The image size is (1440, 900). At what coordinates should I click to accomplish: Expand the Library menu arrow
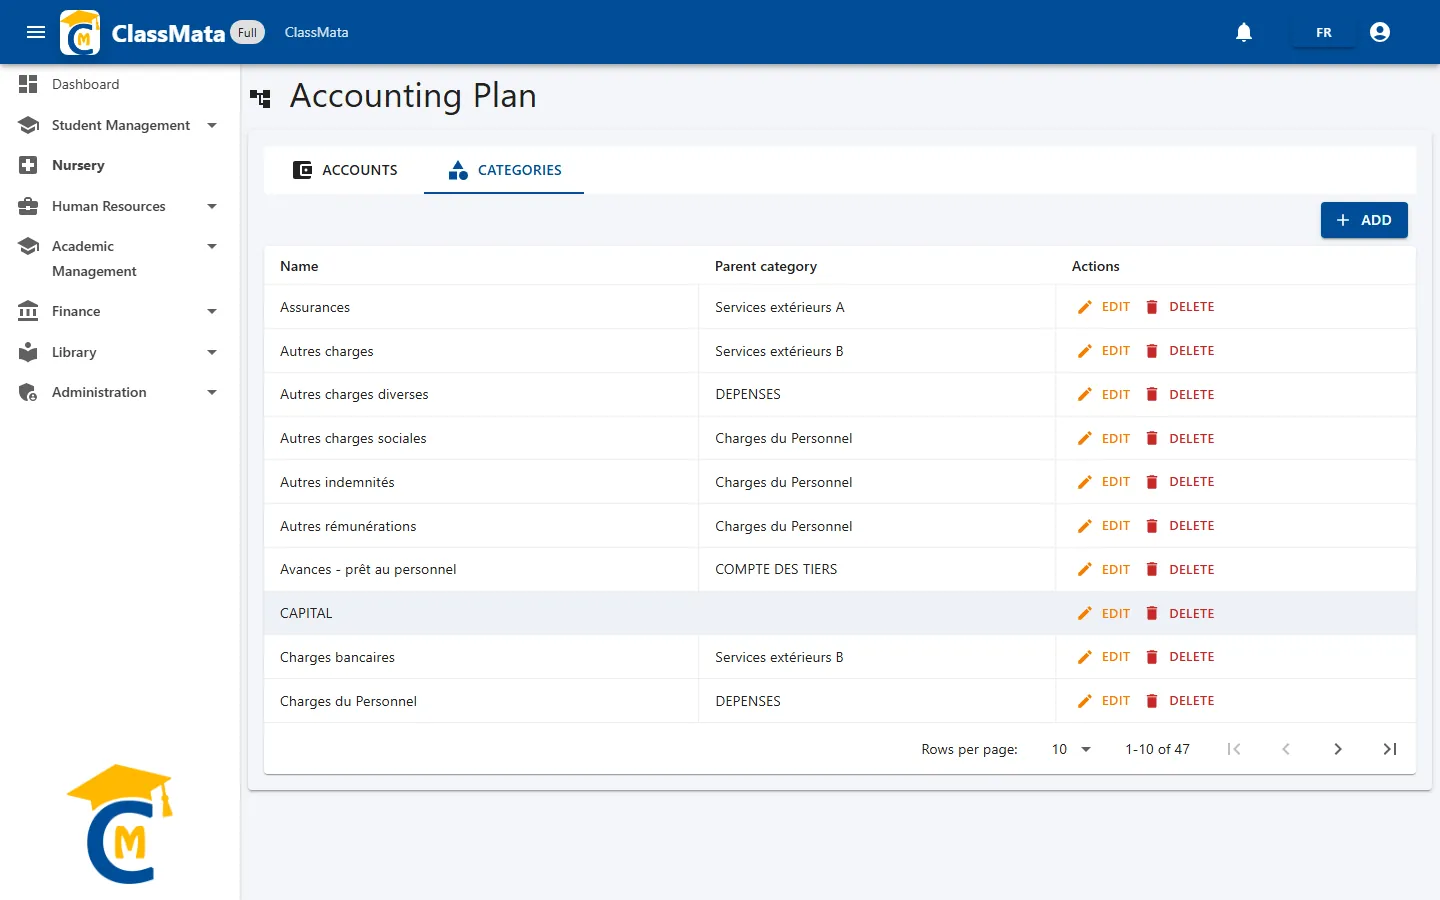[212, 352]
